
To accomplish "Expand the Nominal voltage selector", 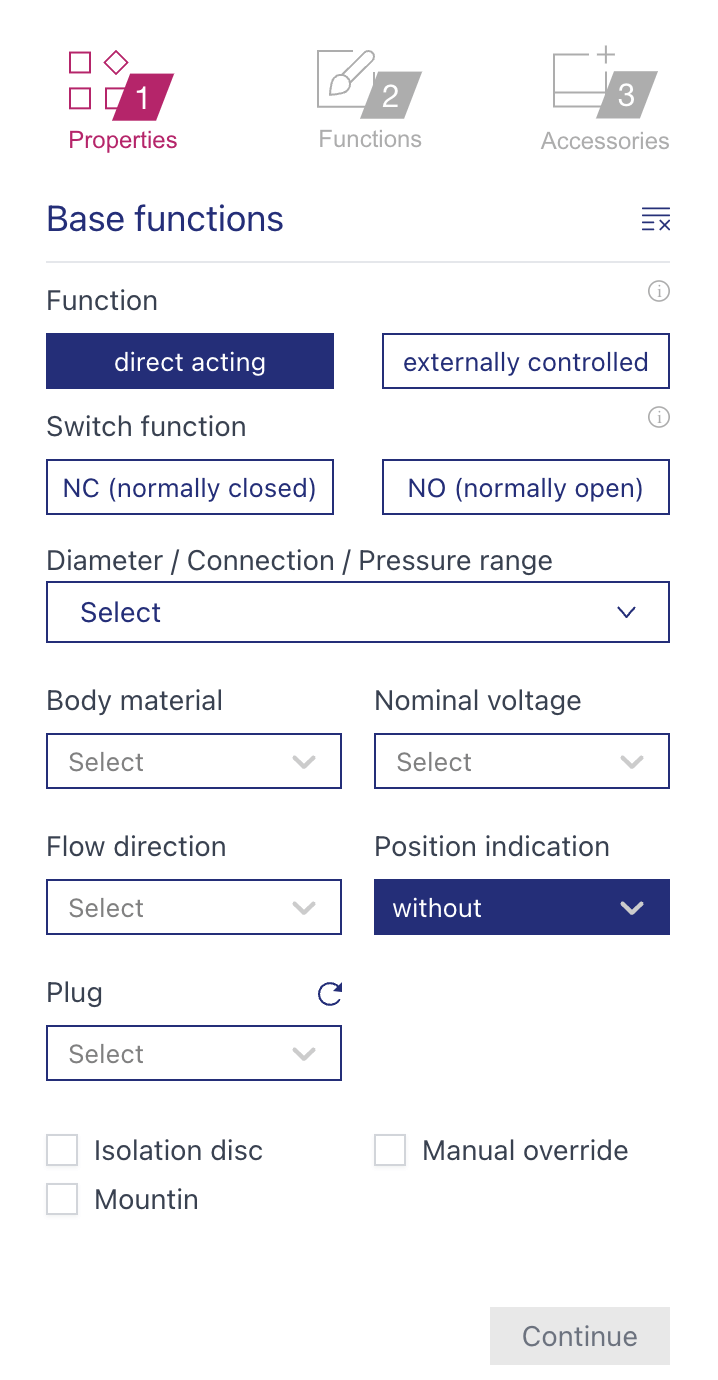I will point(521,761).
